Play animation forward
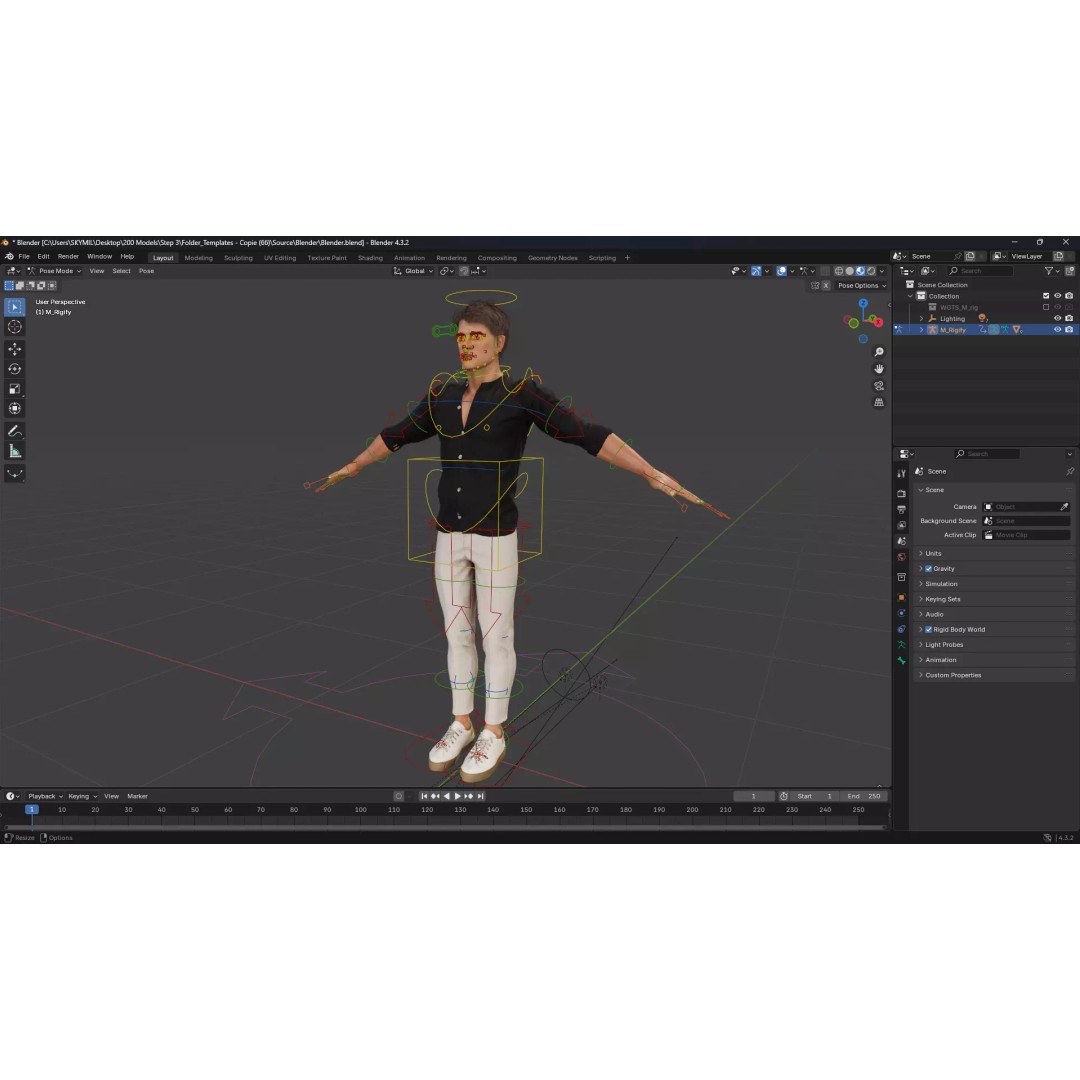 457,796
